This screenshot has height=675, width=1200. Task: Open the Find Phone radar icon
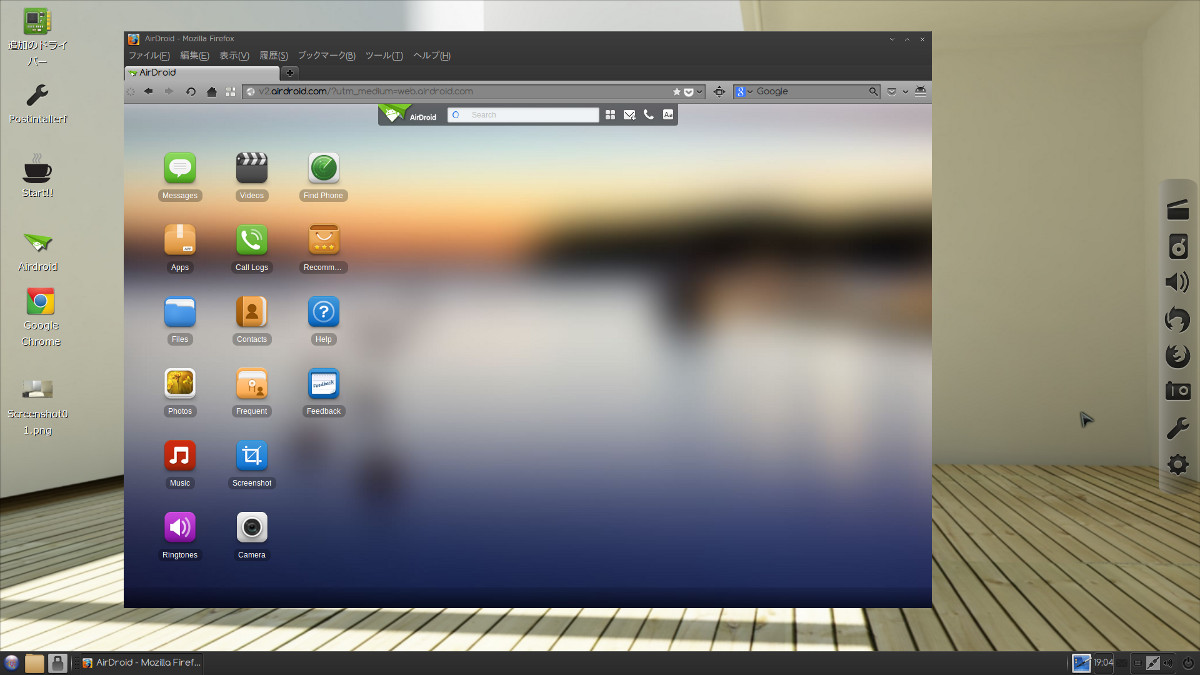tap(324, 167)
